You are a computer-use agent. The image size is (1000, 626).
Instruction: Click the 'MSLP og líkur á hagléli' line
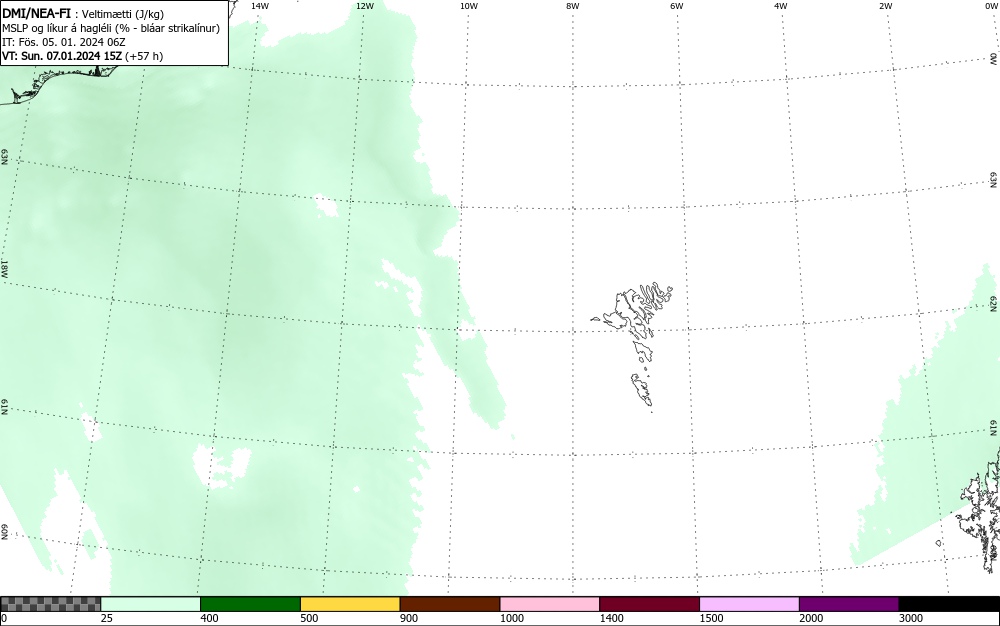point(111,28)
